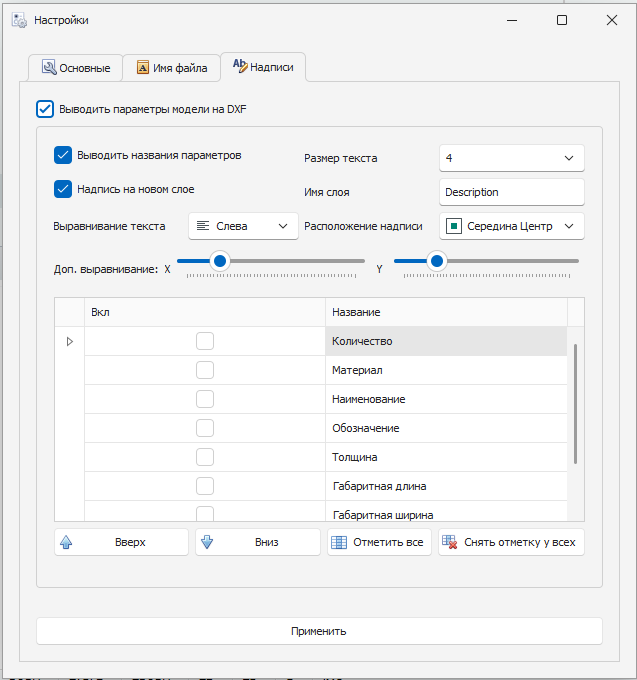Image resolution: width=637 pixels, height=680 pixels.
Task: Click the Настройки window title icon
Action: [x=19, y=20]
